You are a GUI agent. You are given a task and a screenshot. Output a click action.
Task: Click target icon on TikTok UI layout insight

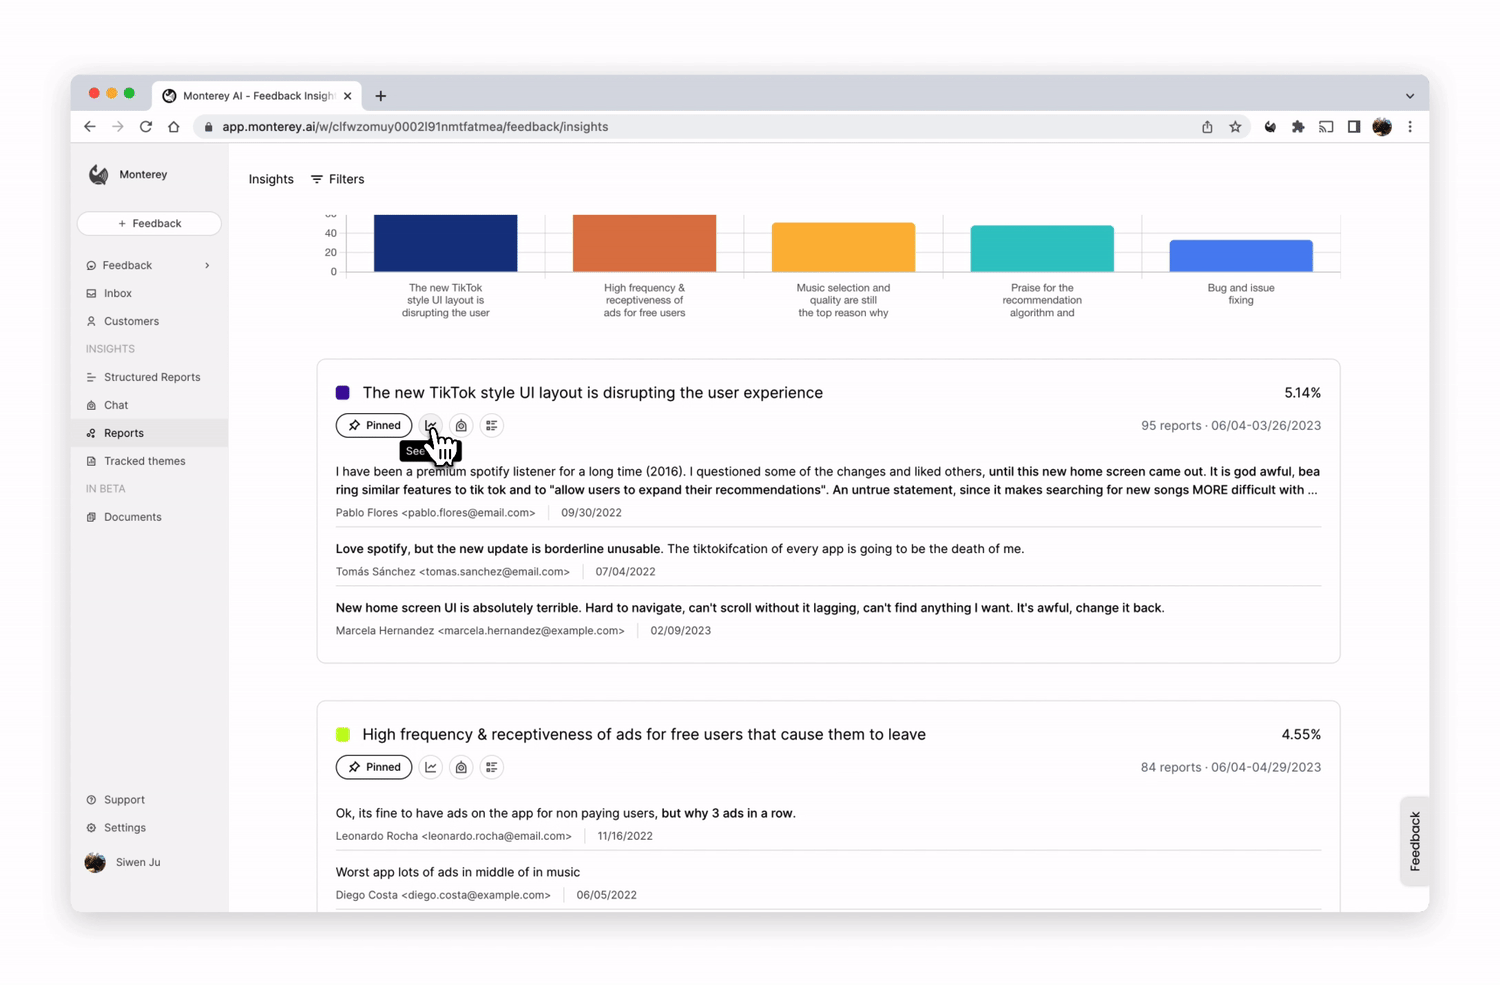coord(461,425)
